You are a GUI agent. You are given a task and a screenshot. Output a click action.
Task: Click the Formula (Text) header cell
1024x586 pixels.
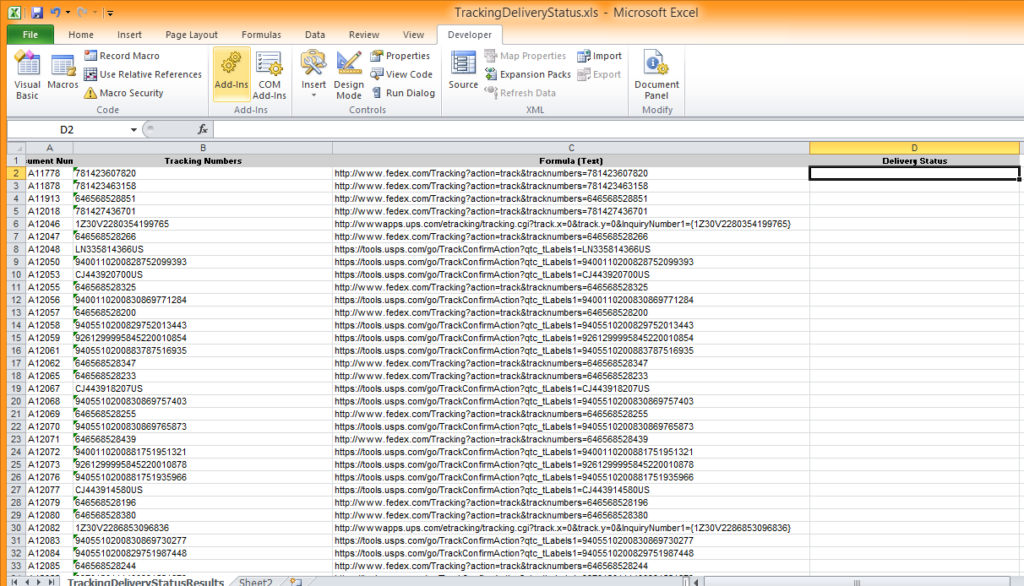[x=571, y=161]
